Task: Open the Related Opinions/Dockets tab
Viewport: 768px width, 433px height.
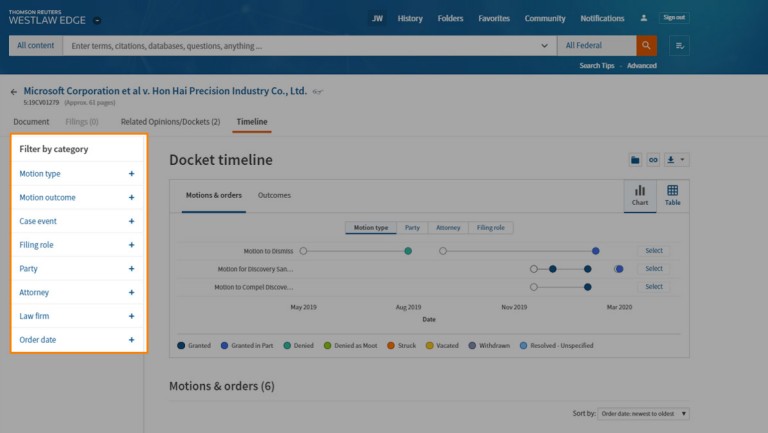Action: (x=170, y=122)
